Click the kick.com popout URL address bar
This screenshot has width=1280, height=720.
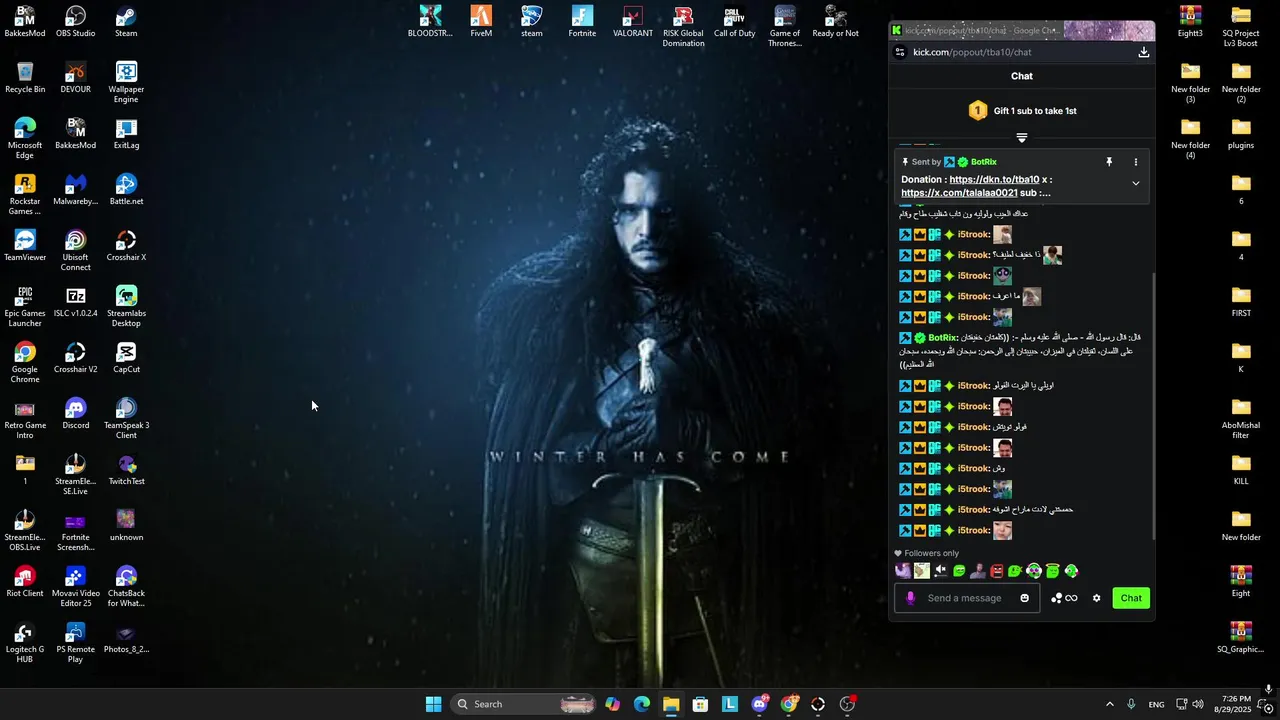click(x=1020, y=52)
